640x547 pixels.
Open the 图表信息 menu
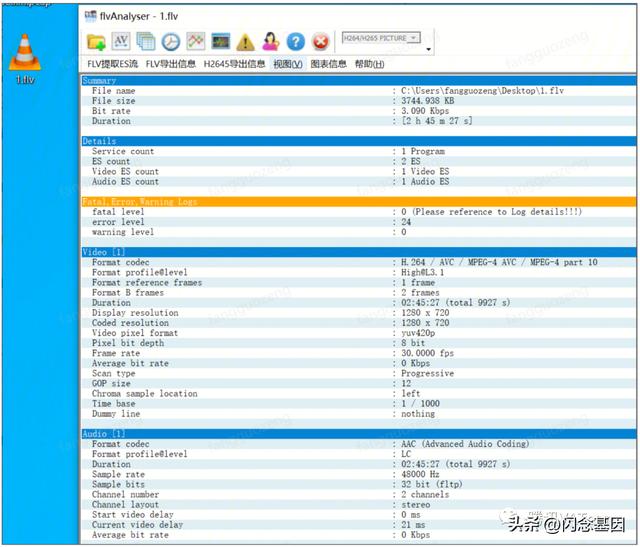pos(329,64)
